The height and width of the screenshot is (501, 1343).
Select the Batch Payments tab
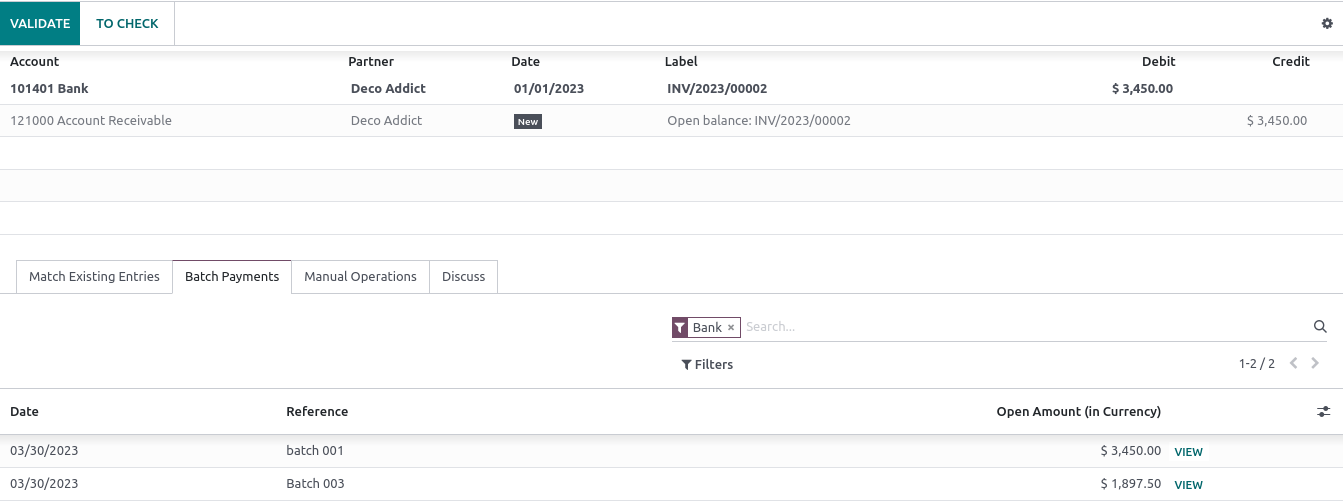tap(232, 277)
